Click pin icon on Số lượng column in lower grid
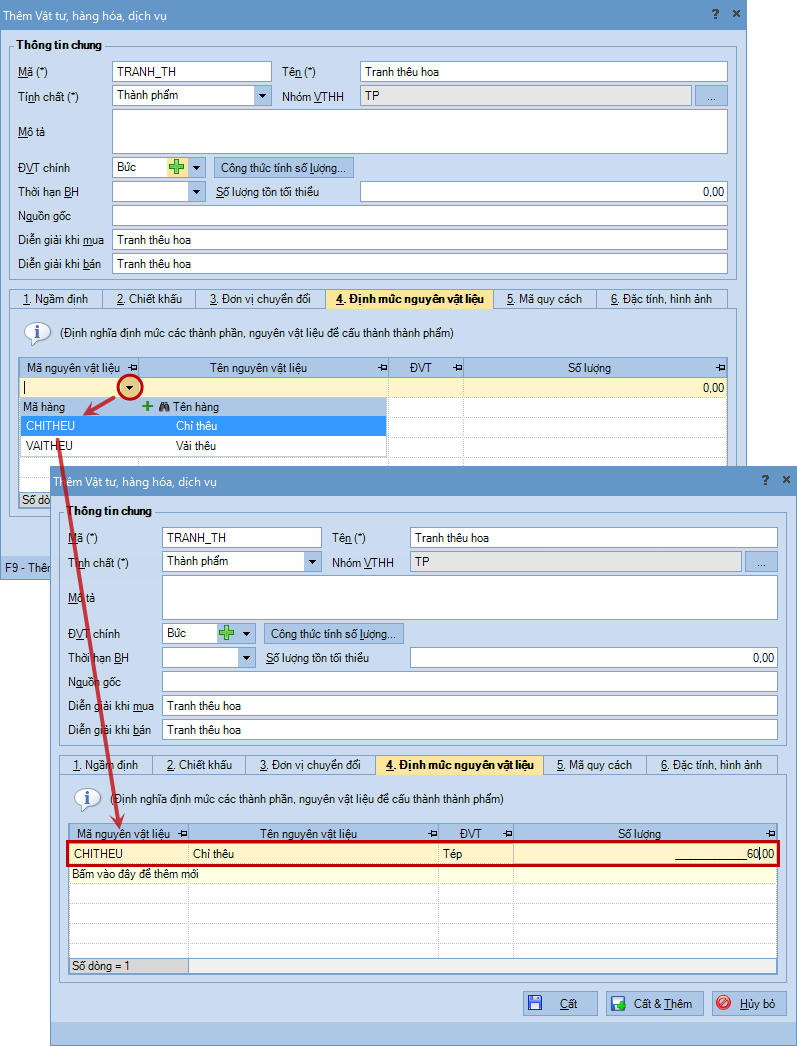The width and height of the screenshot is (797, 1046). (770, 834)
